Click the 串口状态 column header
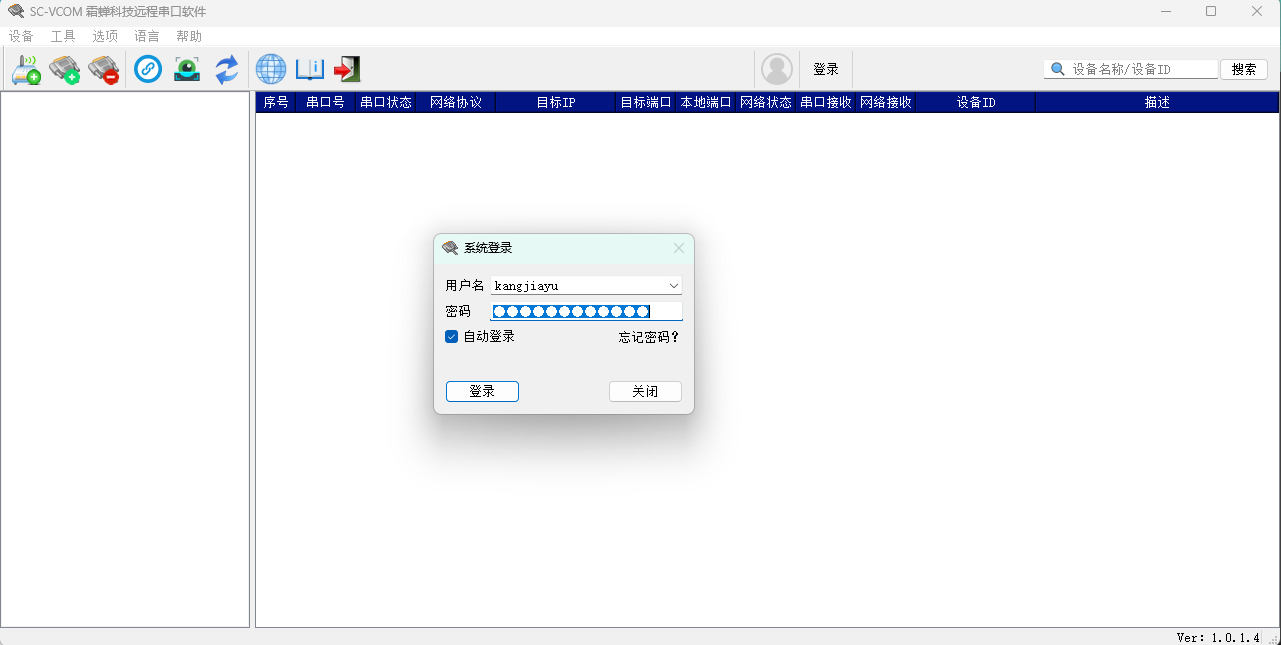This screenshot has height=645, width=1281. click(386, 102)
